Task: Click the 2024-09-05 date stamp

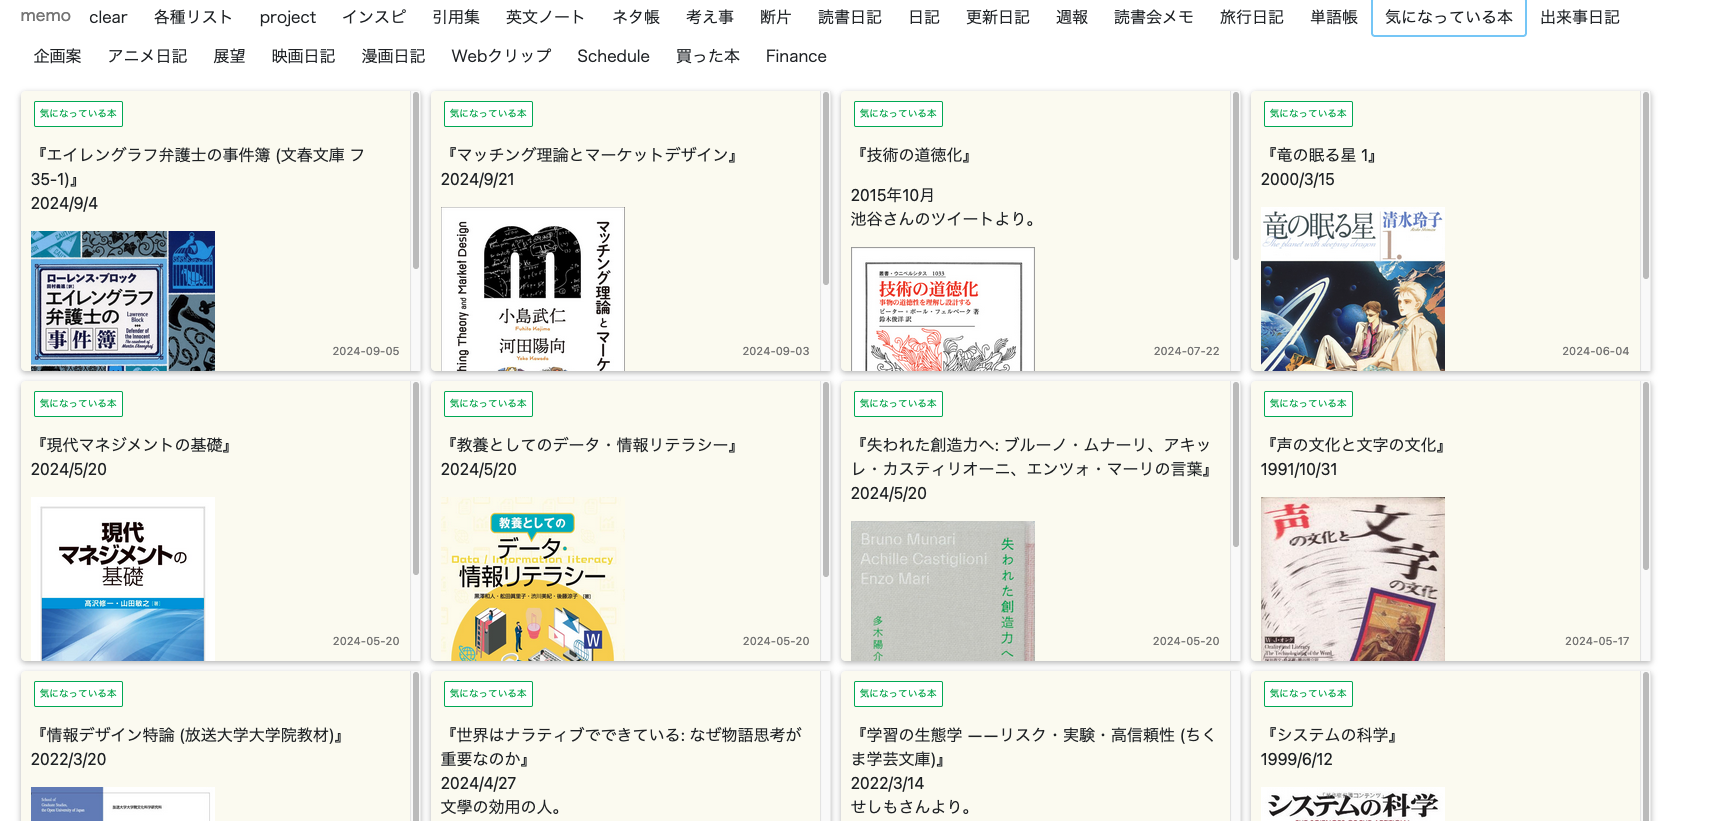Action: pos(366,351)
